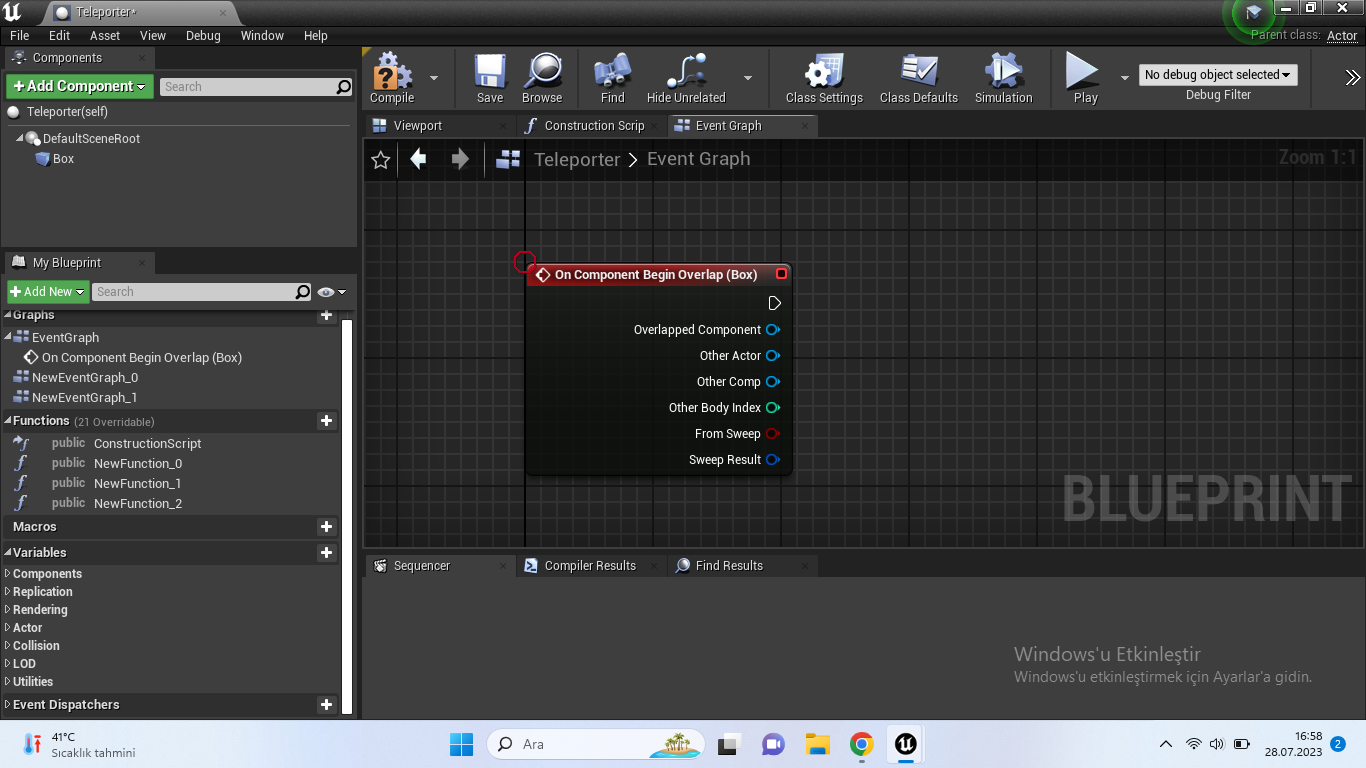Add a new macro with plus button
This screenshot has height=768, width=1366.
click(x=326, y=527)
